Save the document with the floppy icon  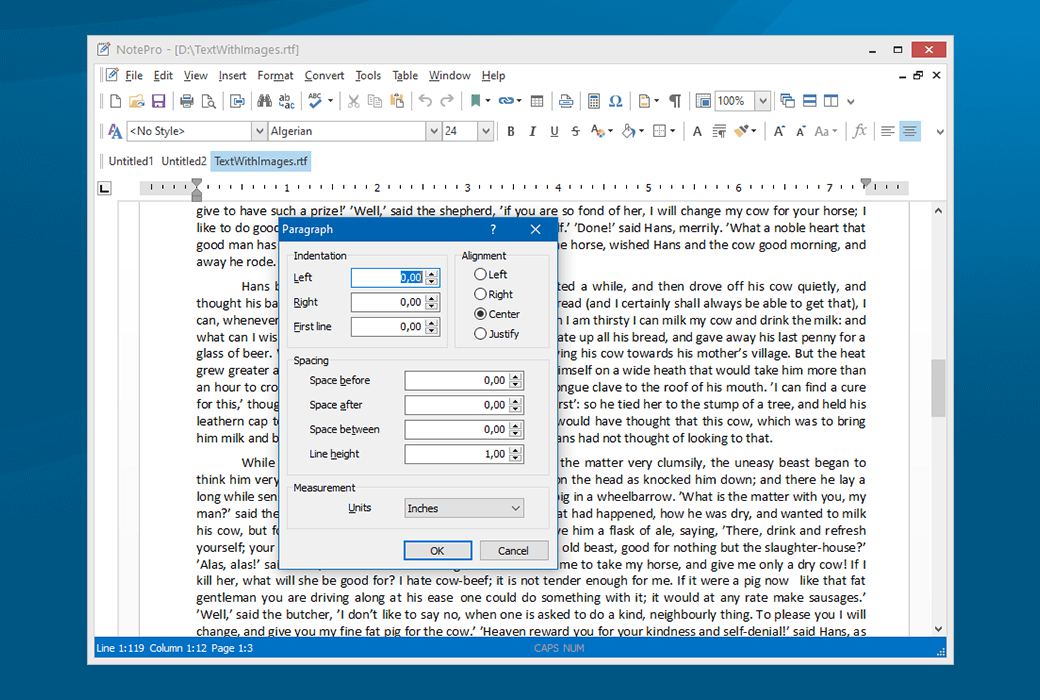pos(159,101)
